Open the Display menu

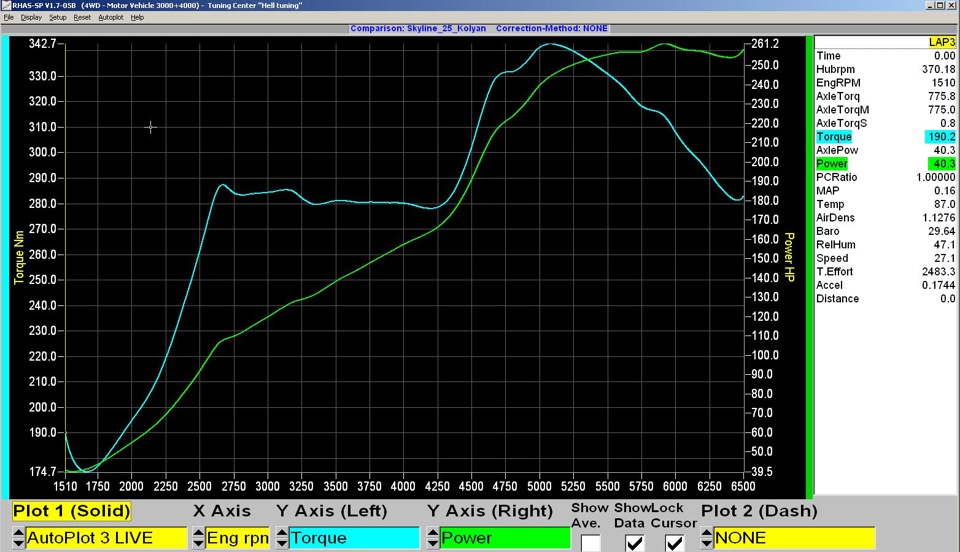point(31,17)
